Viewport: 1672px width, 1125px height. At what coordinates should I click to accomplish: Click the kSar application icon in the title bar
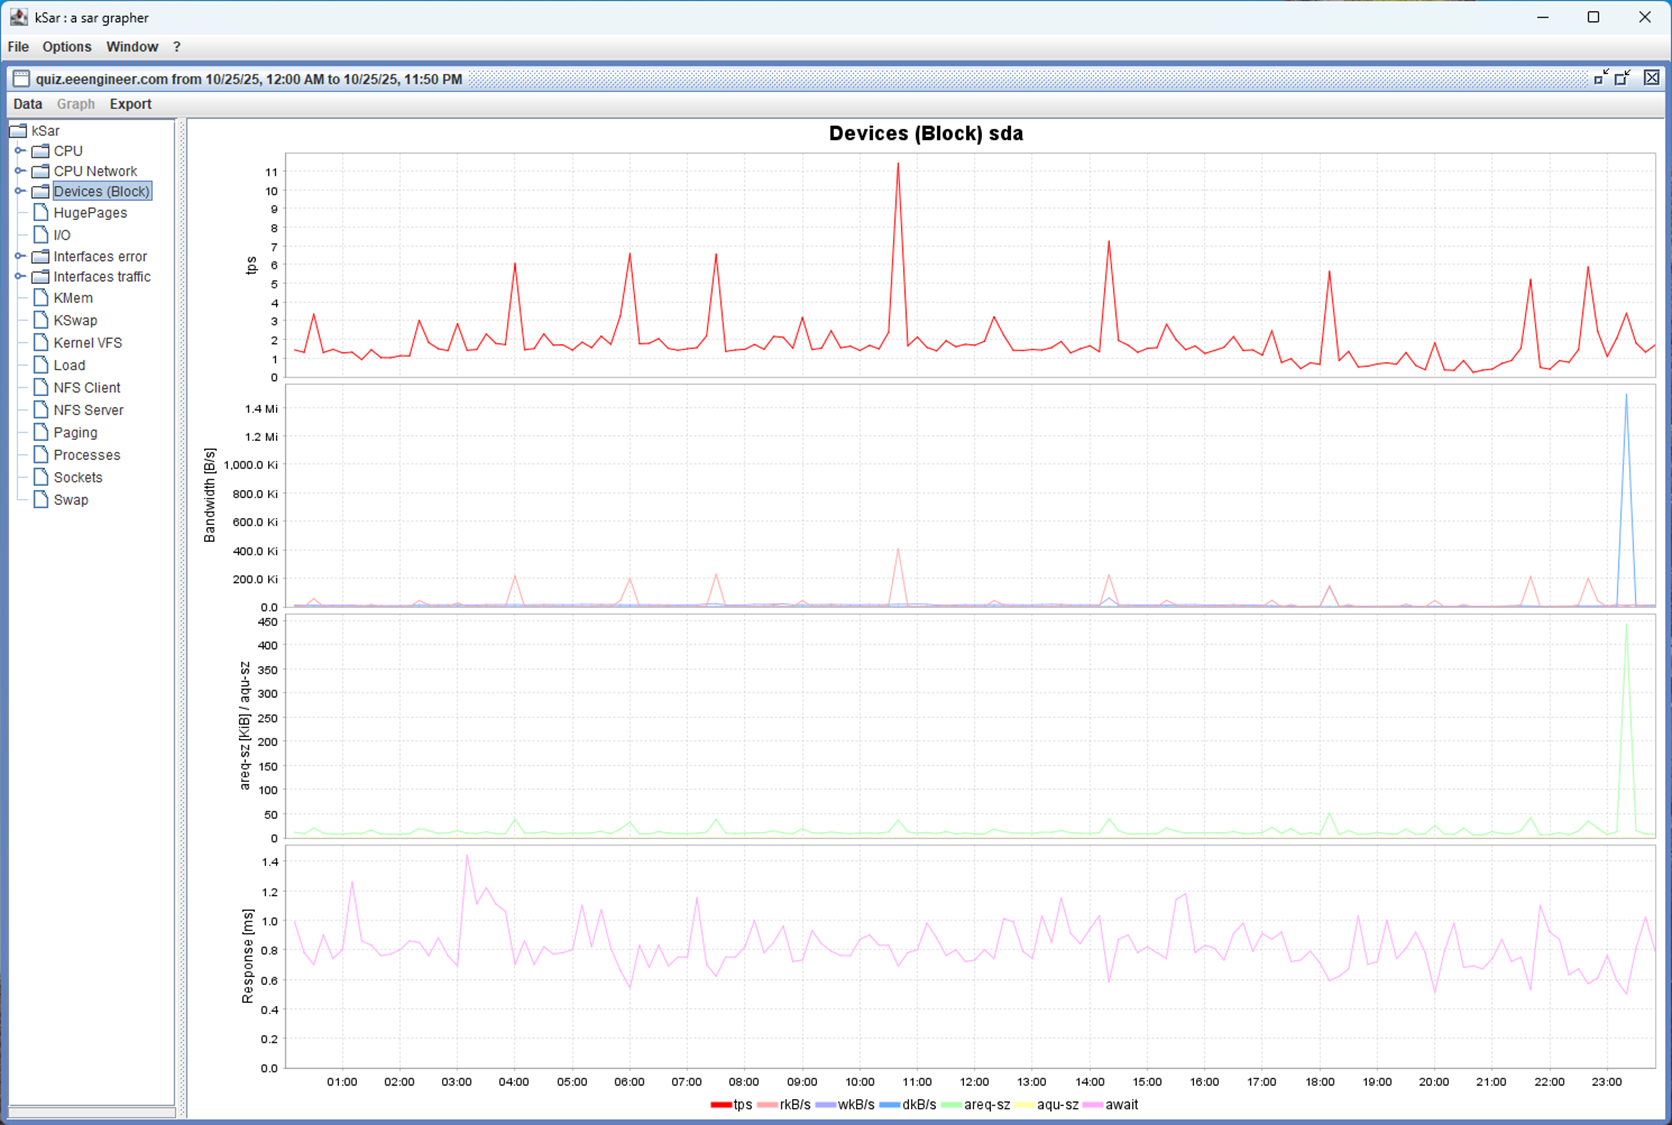point(18,17)
